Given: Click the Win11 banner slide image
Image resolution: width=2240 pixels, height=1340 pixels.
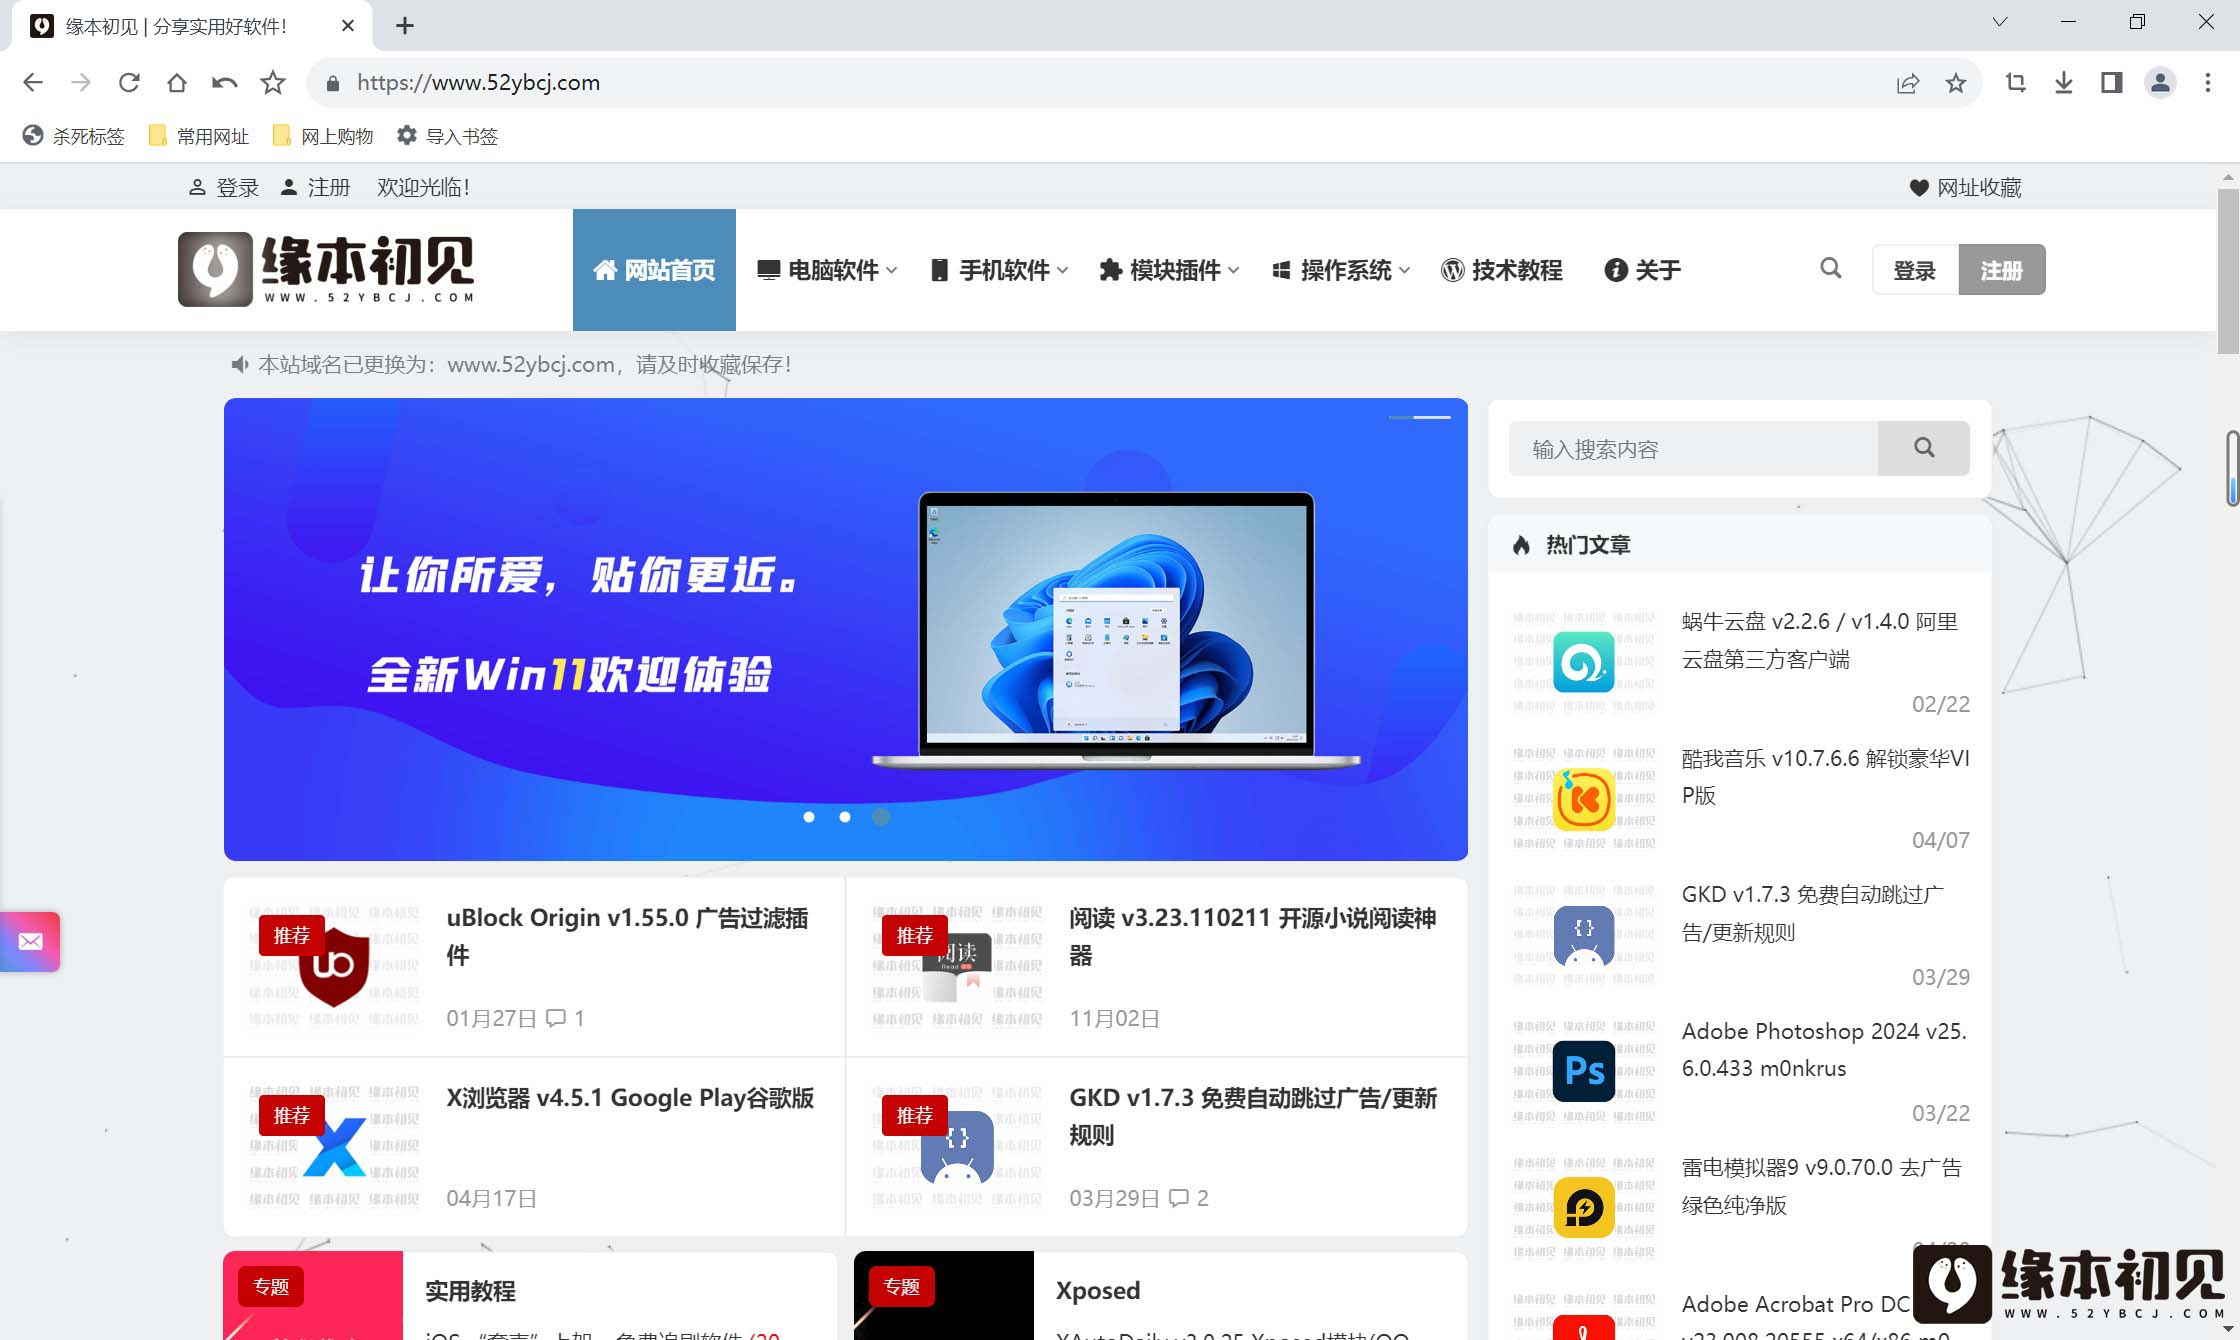Looking at the screenshot, I should pyautogui.click(x=846, y=629).
